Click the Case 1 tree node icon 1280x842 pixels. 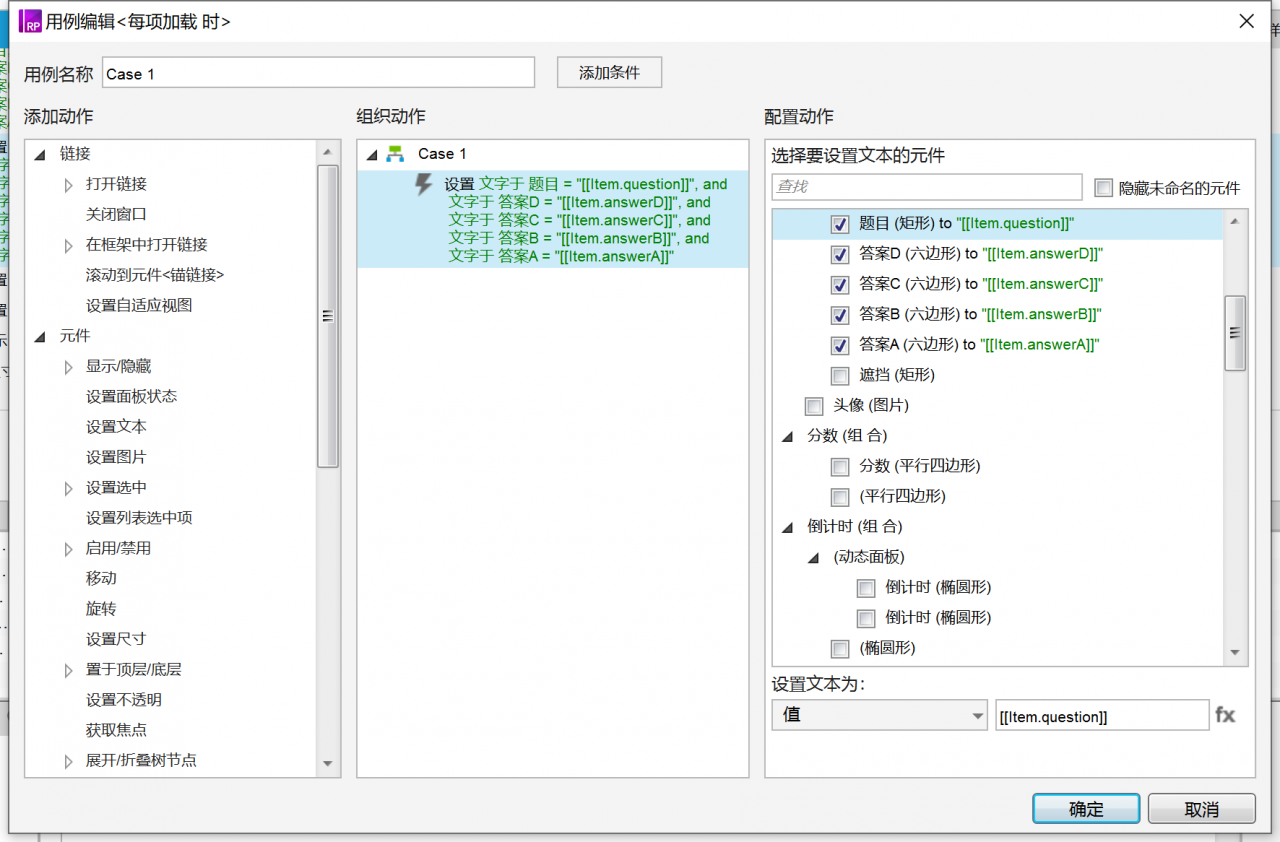coord(396,154)
